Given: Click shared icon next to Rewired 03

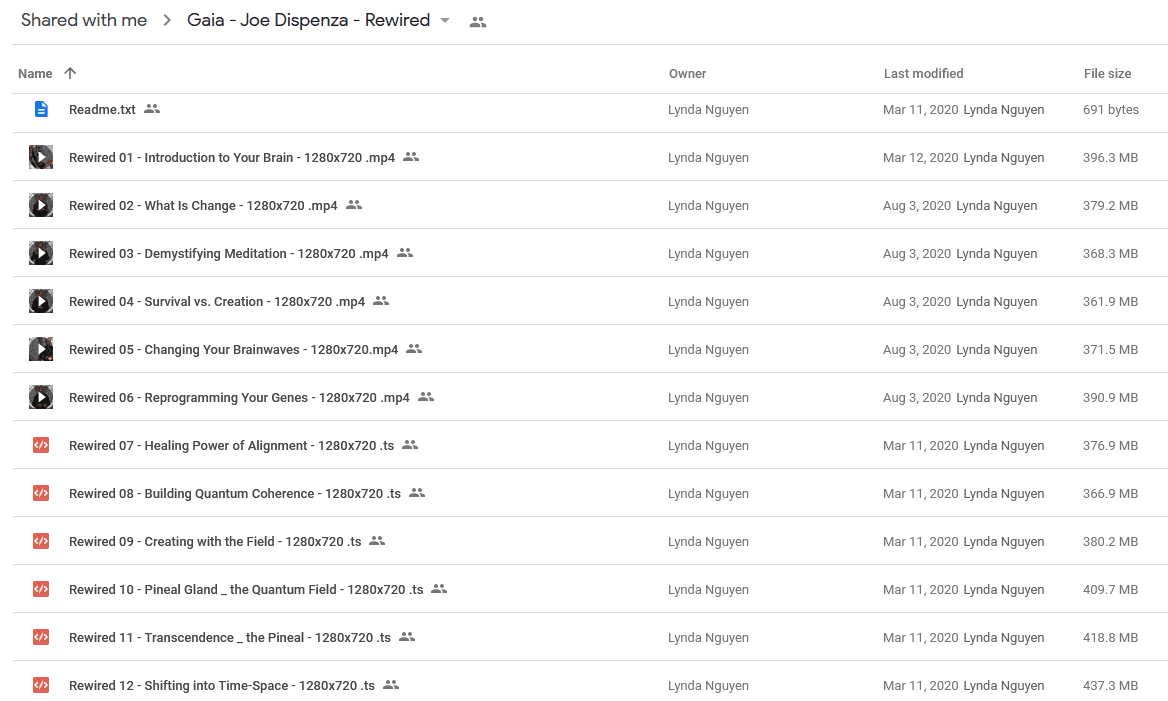Looking at the screenshot, I should tap(404, 253).
